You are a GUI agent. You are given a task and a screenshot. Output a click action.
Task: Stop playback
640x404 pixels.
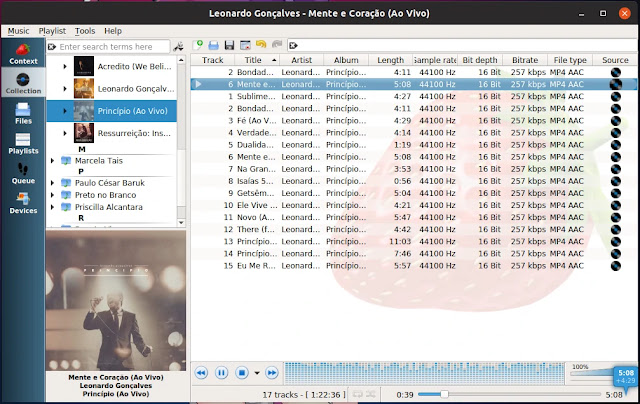pyautogui.click(x=242, y=373)
